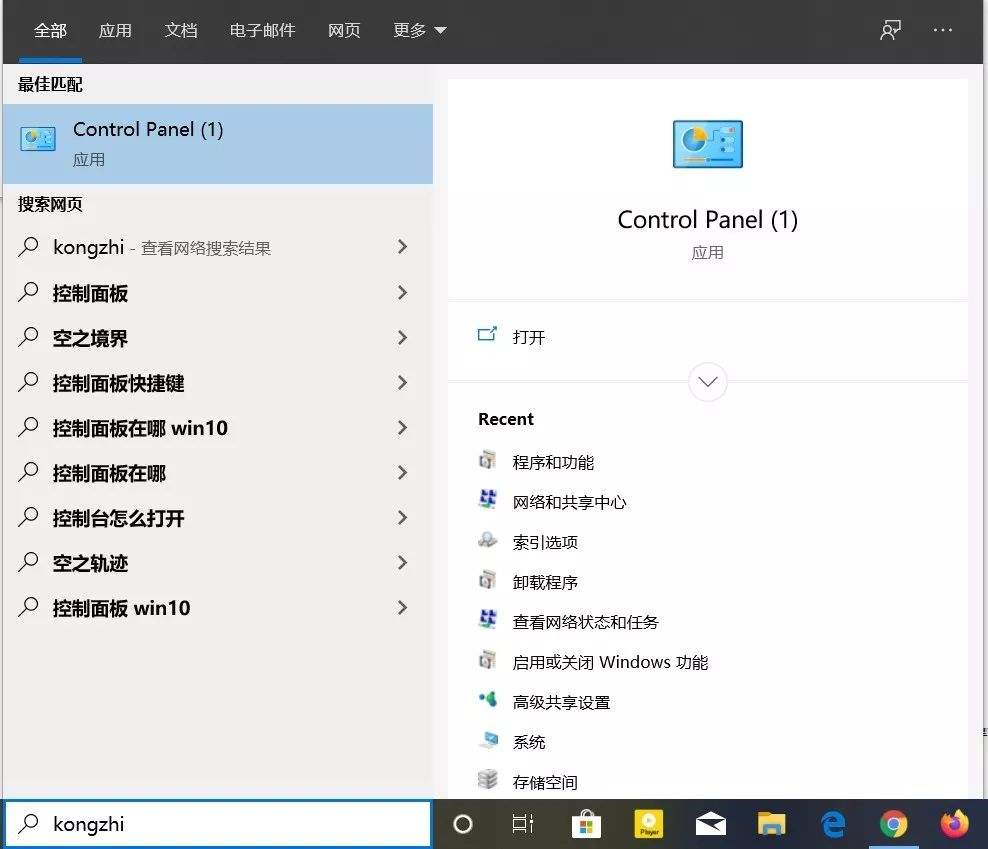This screenshot has width=988, height=849.
Task: Open recent item 程序和功能
Action: tap(553, 463)
